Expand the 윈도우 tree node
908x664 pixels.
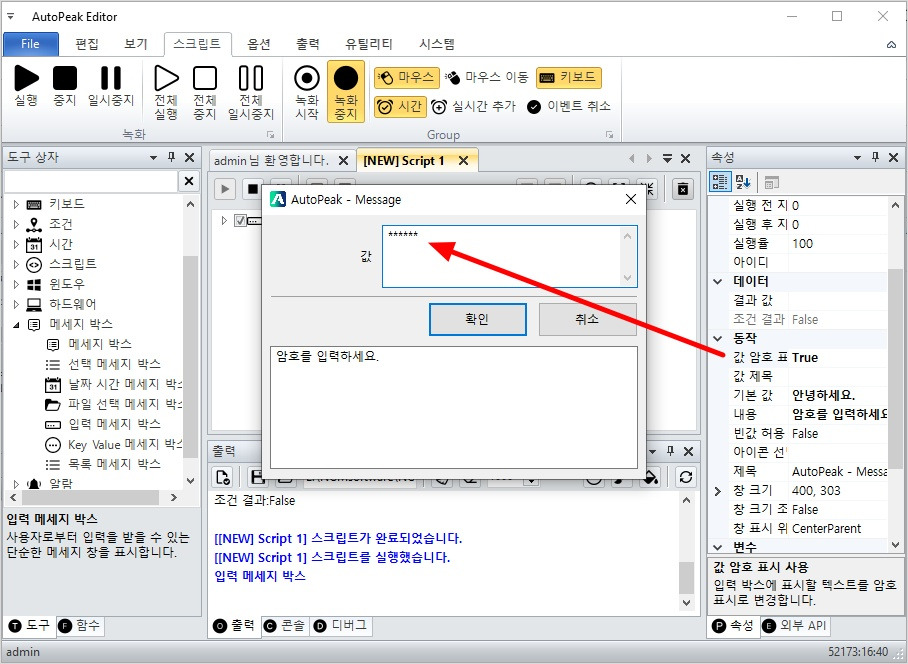pyautogui.click(x=16, y=284)
